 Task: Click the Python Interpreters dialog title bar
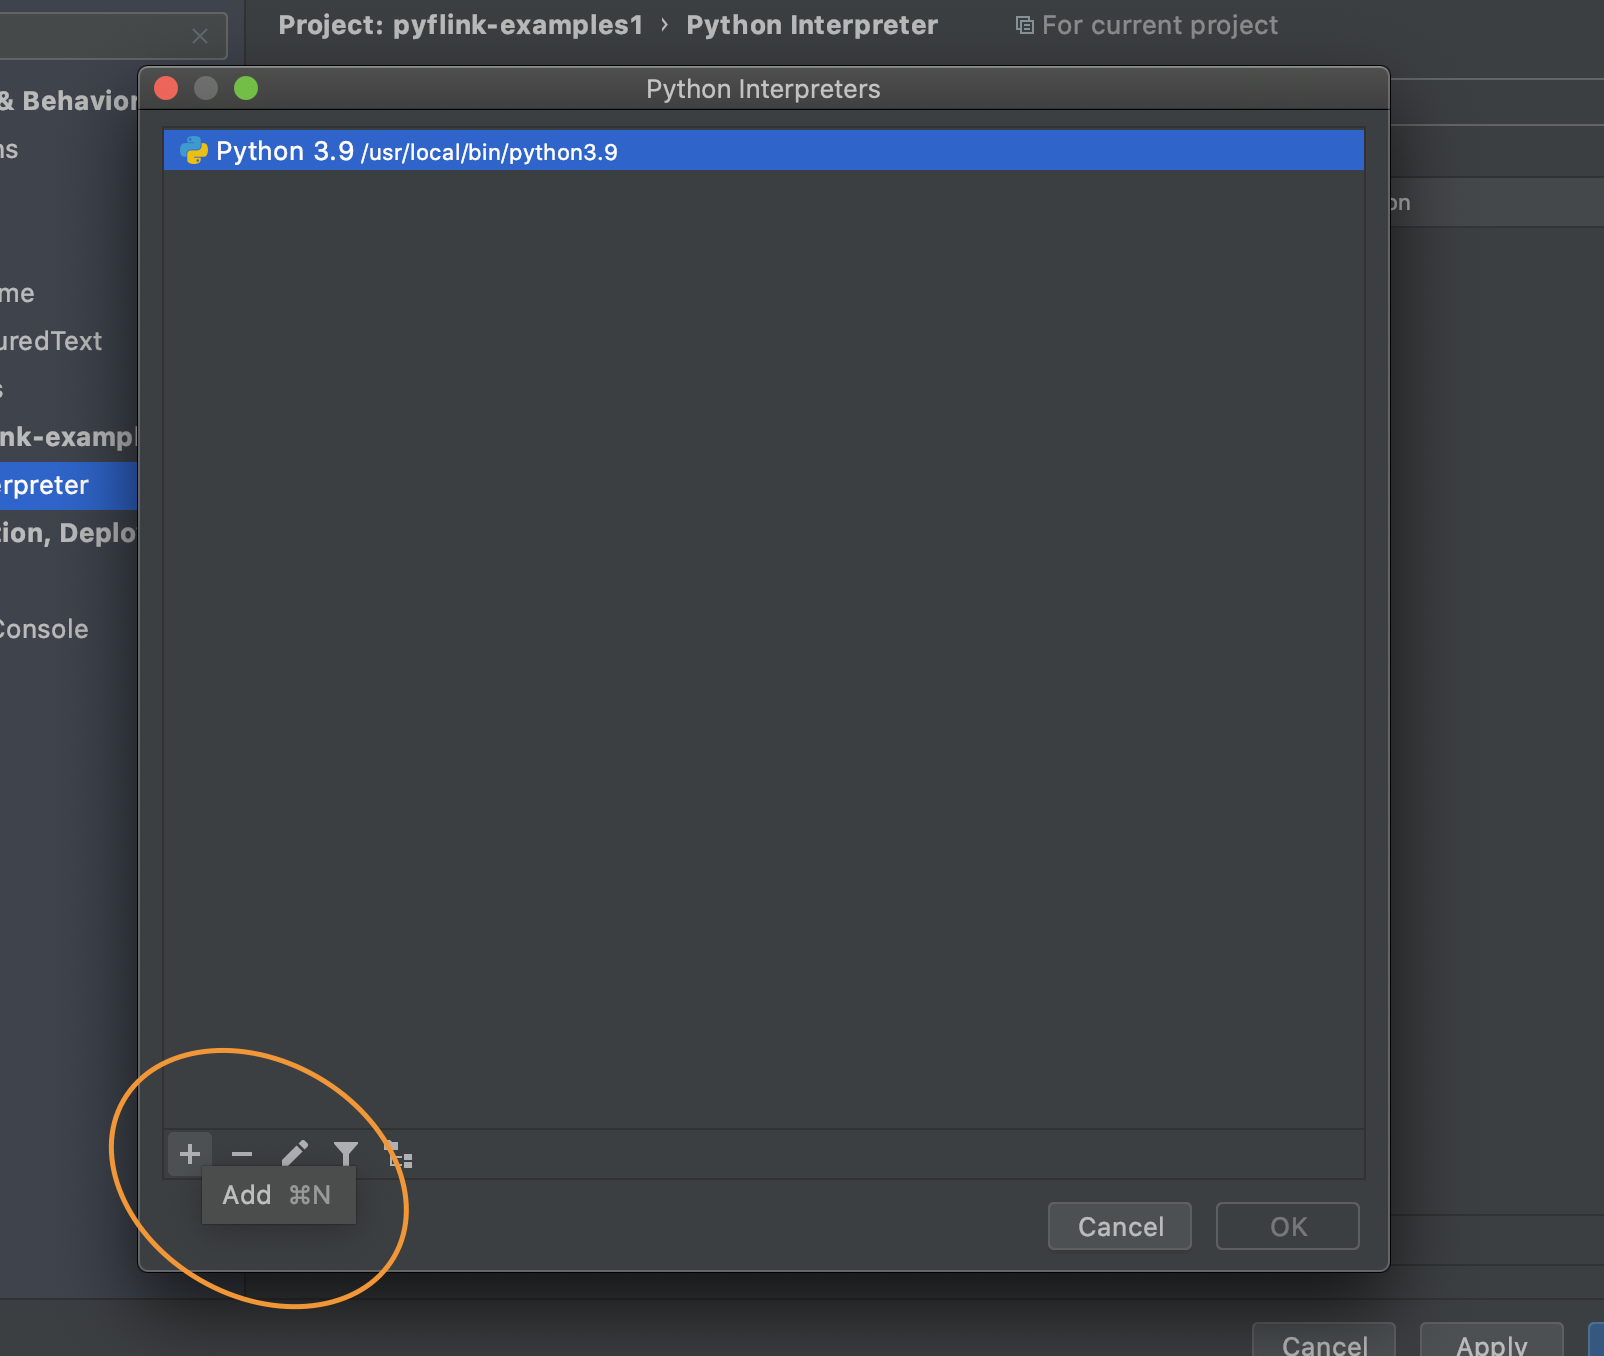point(763,89)
